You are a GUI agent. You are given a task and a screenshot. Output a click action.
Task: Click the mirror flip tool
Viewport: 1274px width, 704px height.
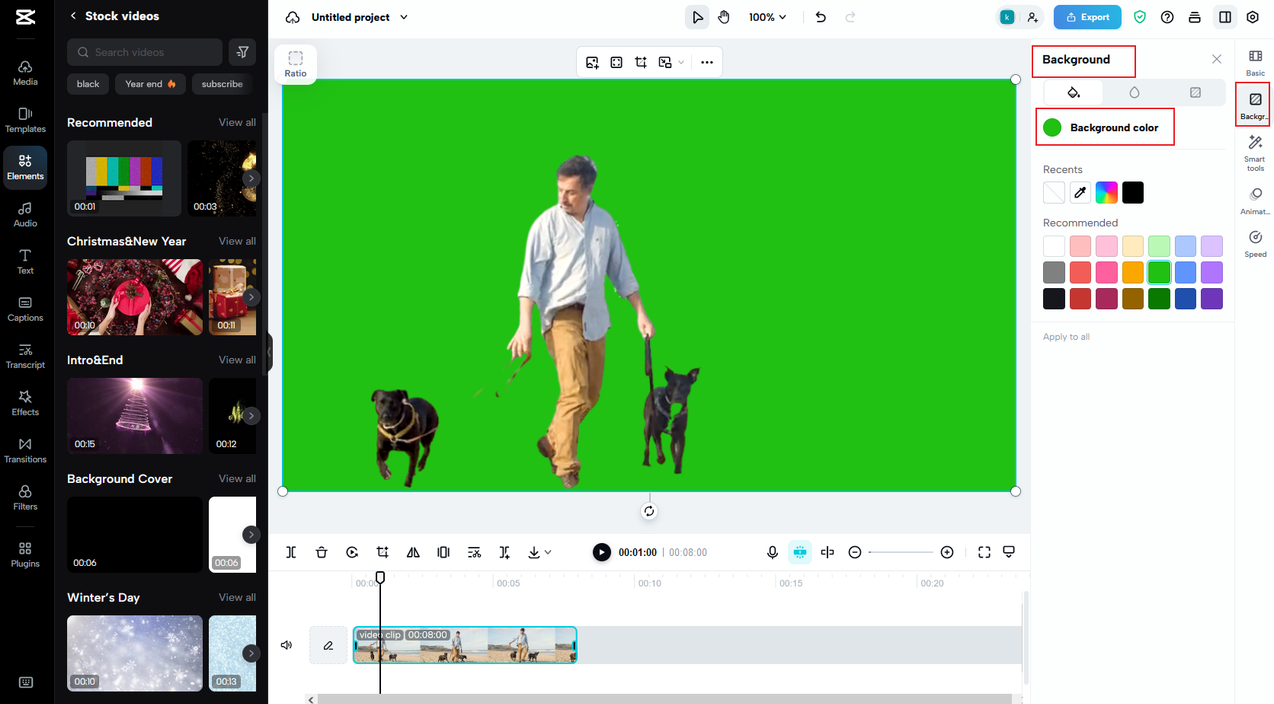point(413,552)
